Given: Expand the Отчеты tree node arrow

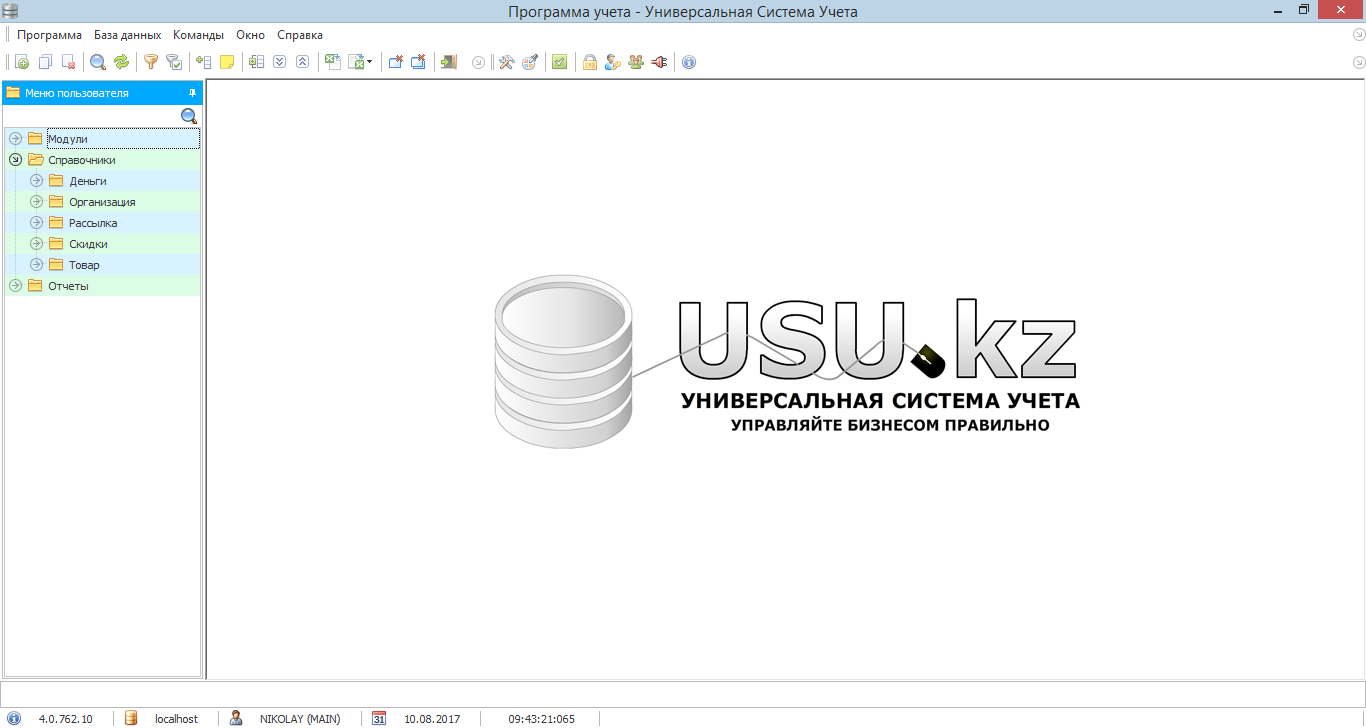Looking at the screenshot, I should [15, 286].
